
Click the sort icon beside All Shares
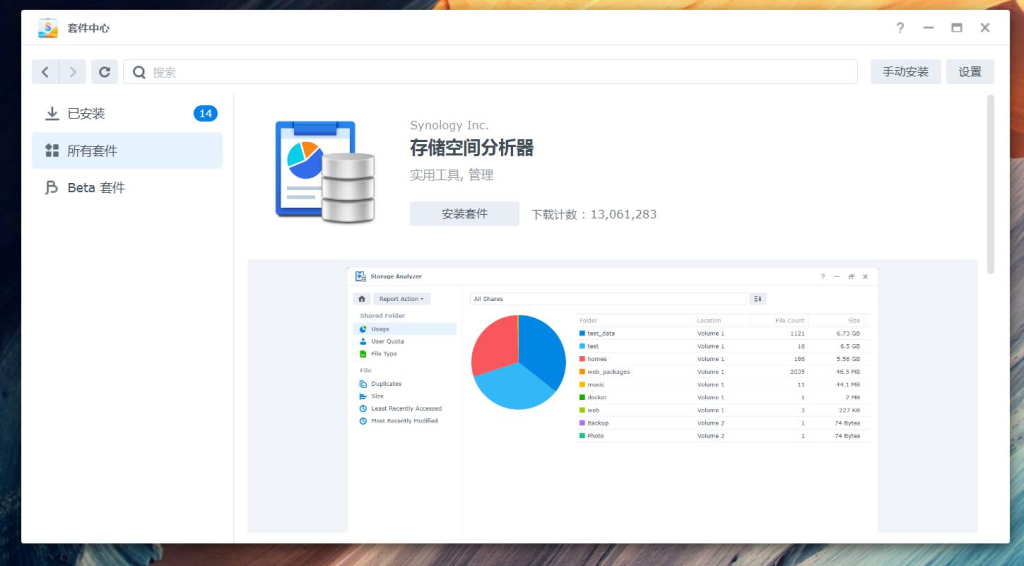point(758,299)
